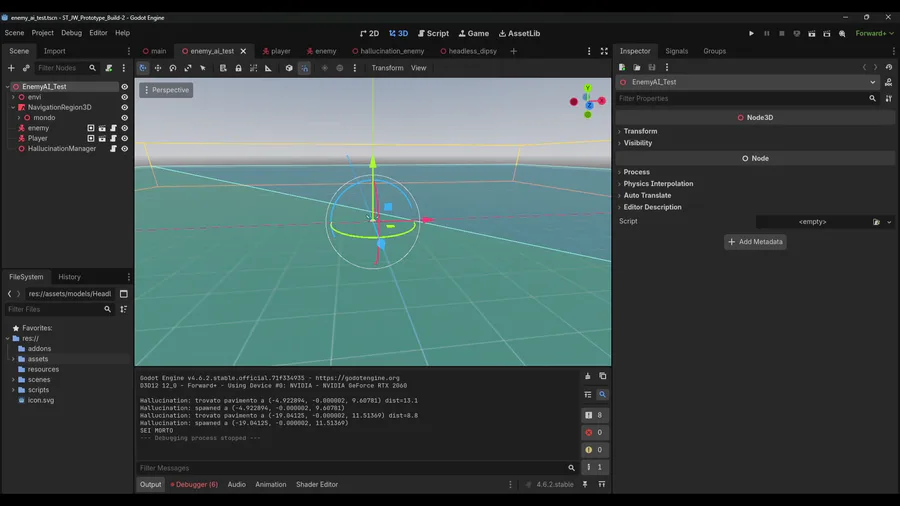The image size is (900, 506).
Task: Open enemy node in editor via its scene icon
Action: pyautogui.click(x=102, y=128)
